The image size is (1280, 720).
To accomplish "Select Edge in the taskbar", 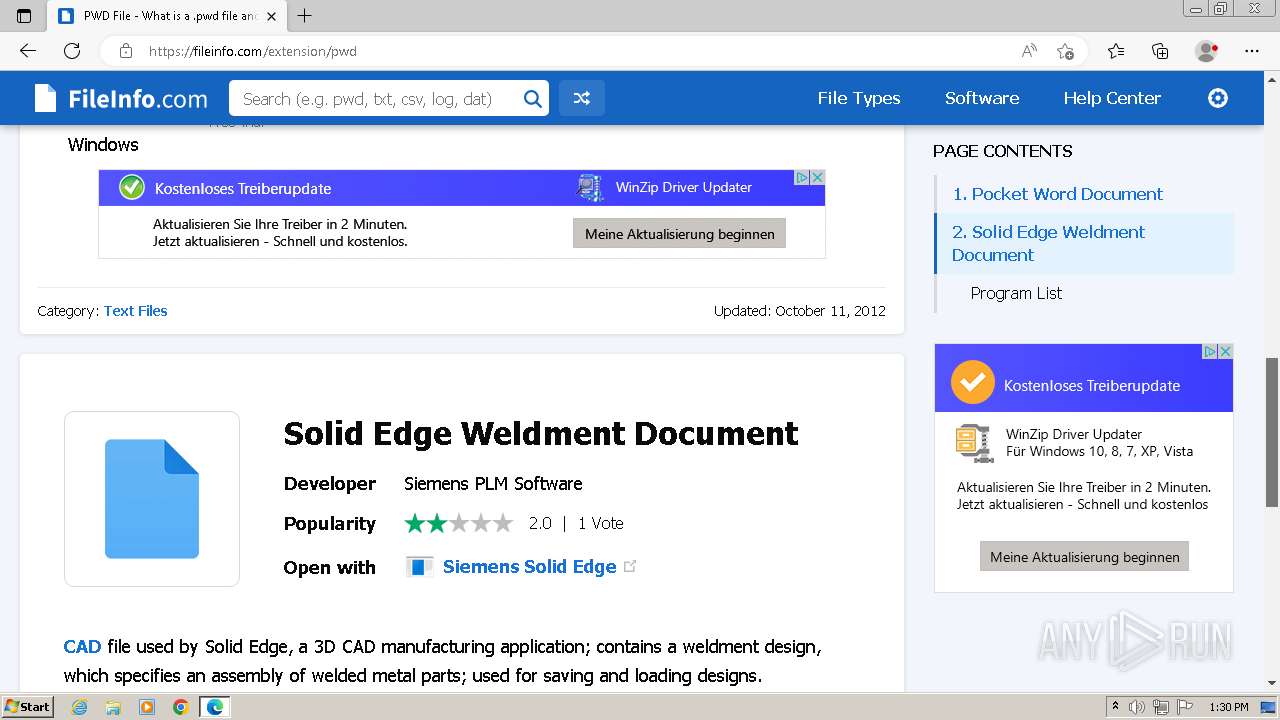I will 214,707.
